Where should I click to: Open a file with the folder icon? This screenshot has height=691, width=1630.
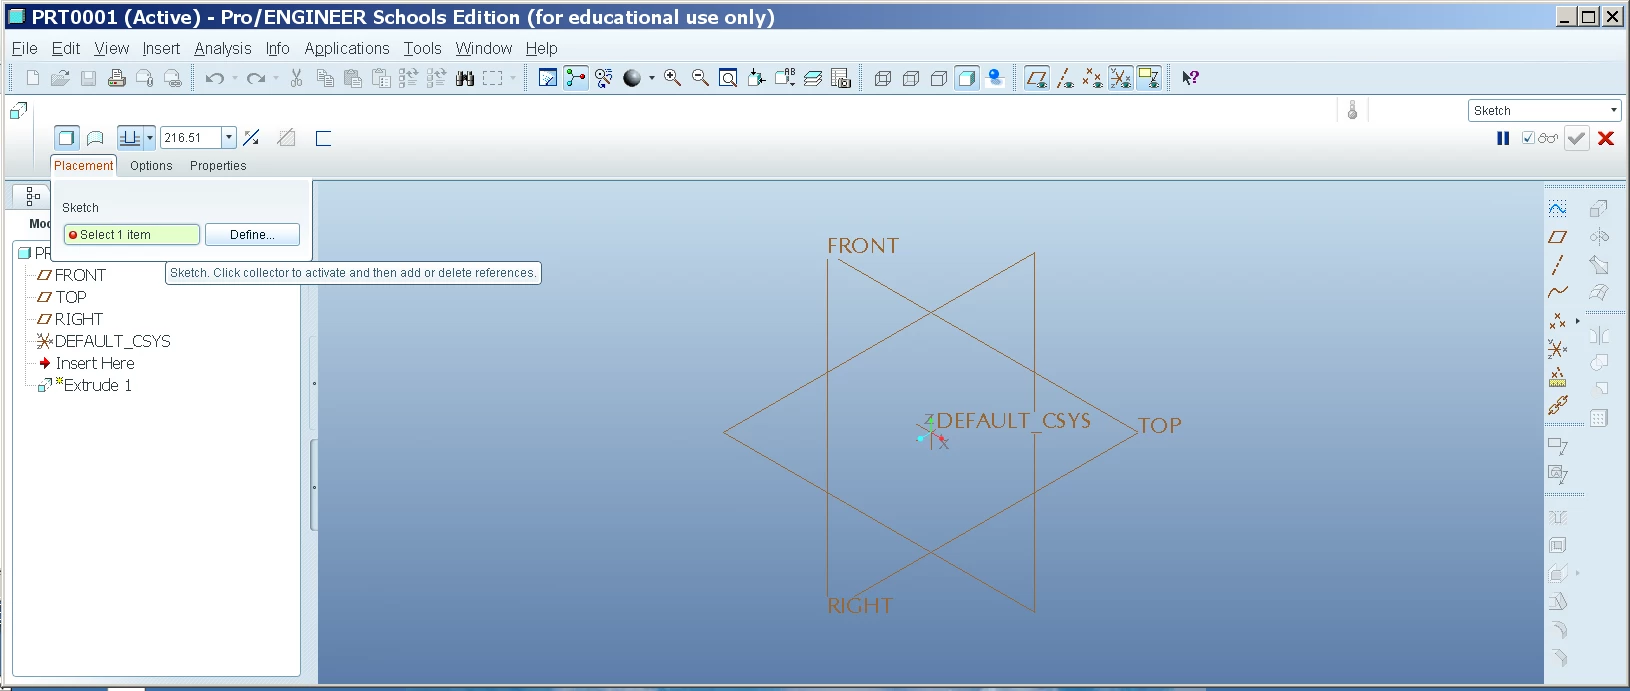pos(60,78)
